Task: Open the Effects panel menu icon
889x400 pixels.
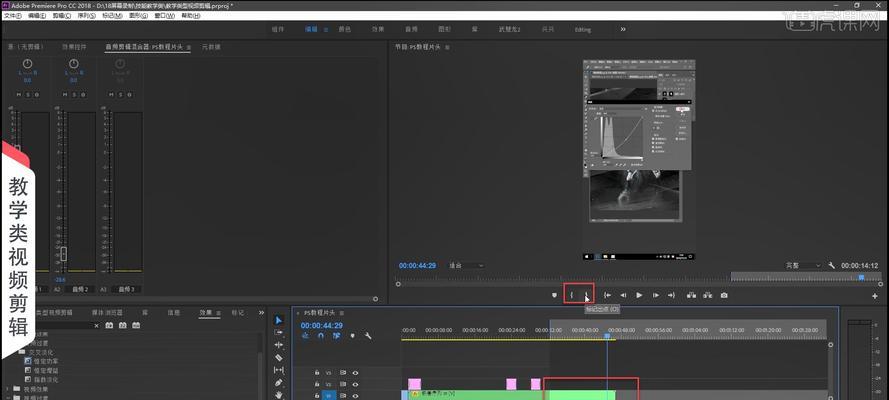Action: click(219, 313)
